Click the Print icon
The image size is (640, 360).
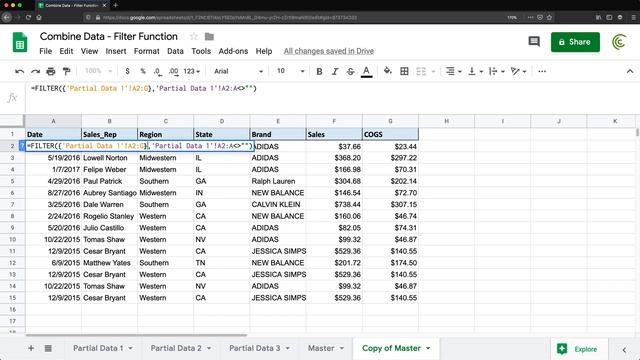point(51,71)
